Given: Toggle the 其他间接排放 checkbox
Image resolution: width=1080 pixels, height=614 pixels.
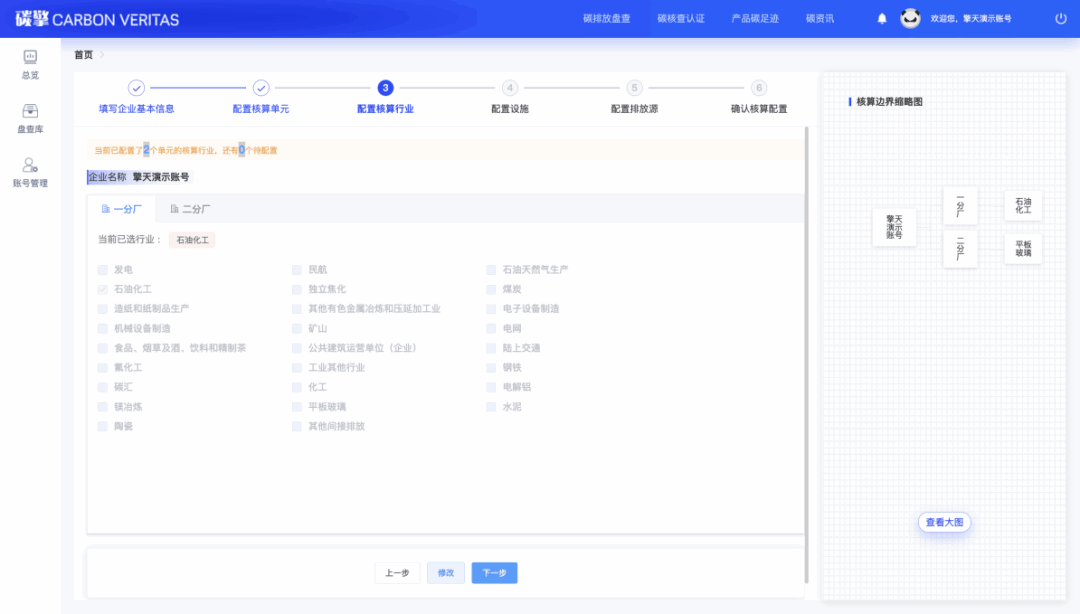Looking at the screenshot, I should pos(297,427).
